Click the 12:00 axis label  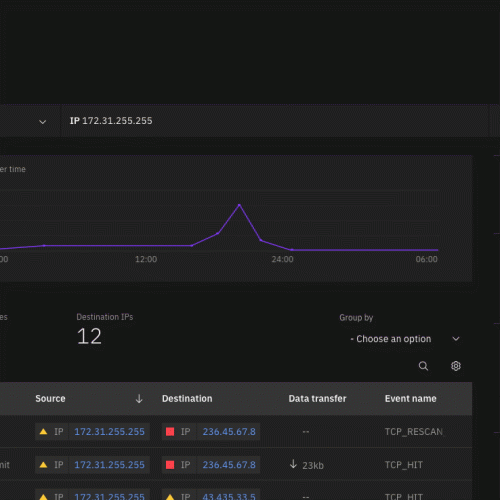click(146, 259)
